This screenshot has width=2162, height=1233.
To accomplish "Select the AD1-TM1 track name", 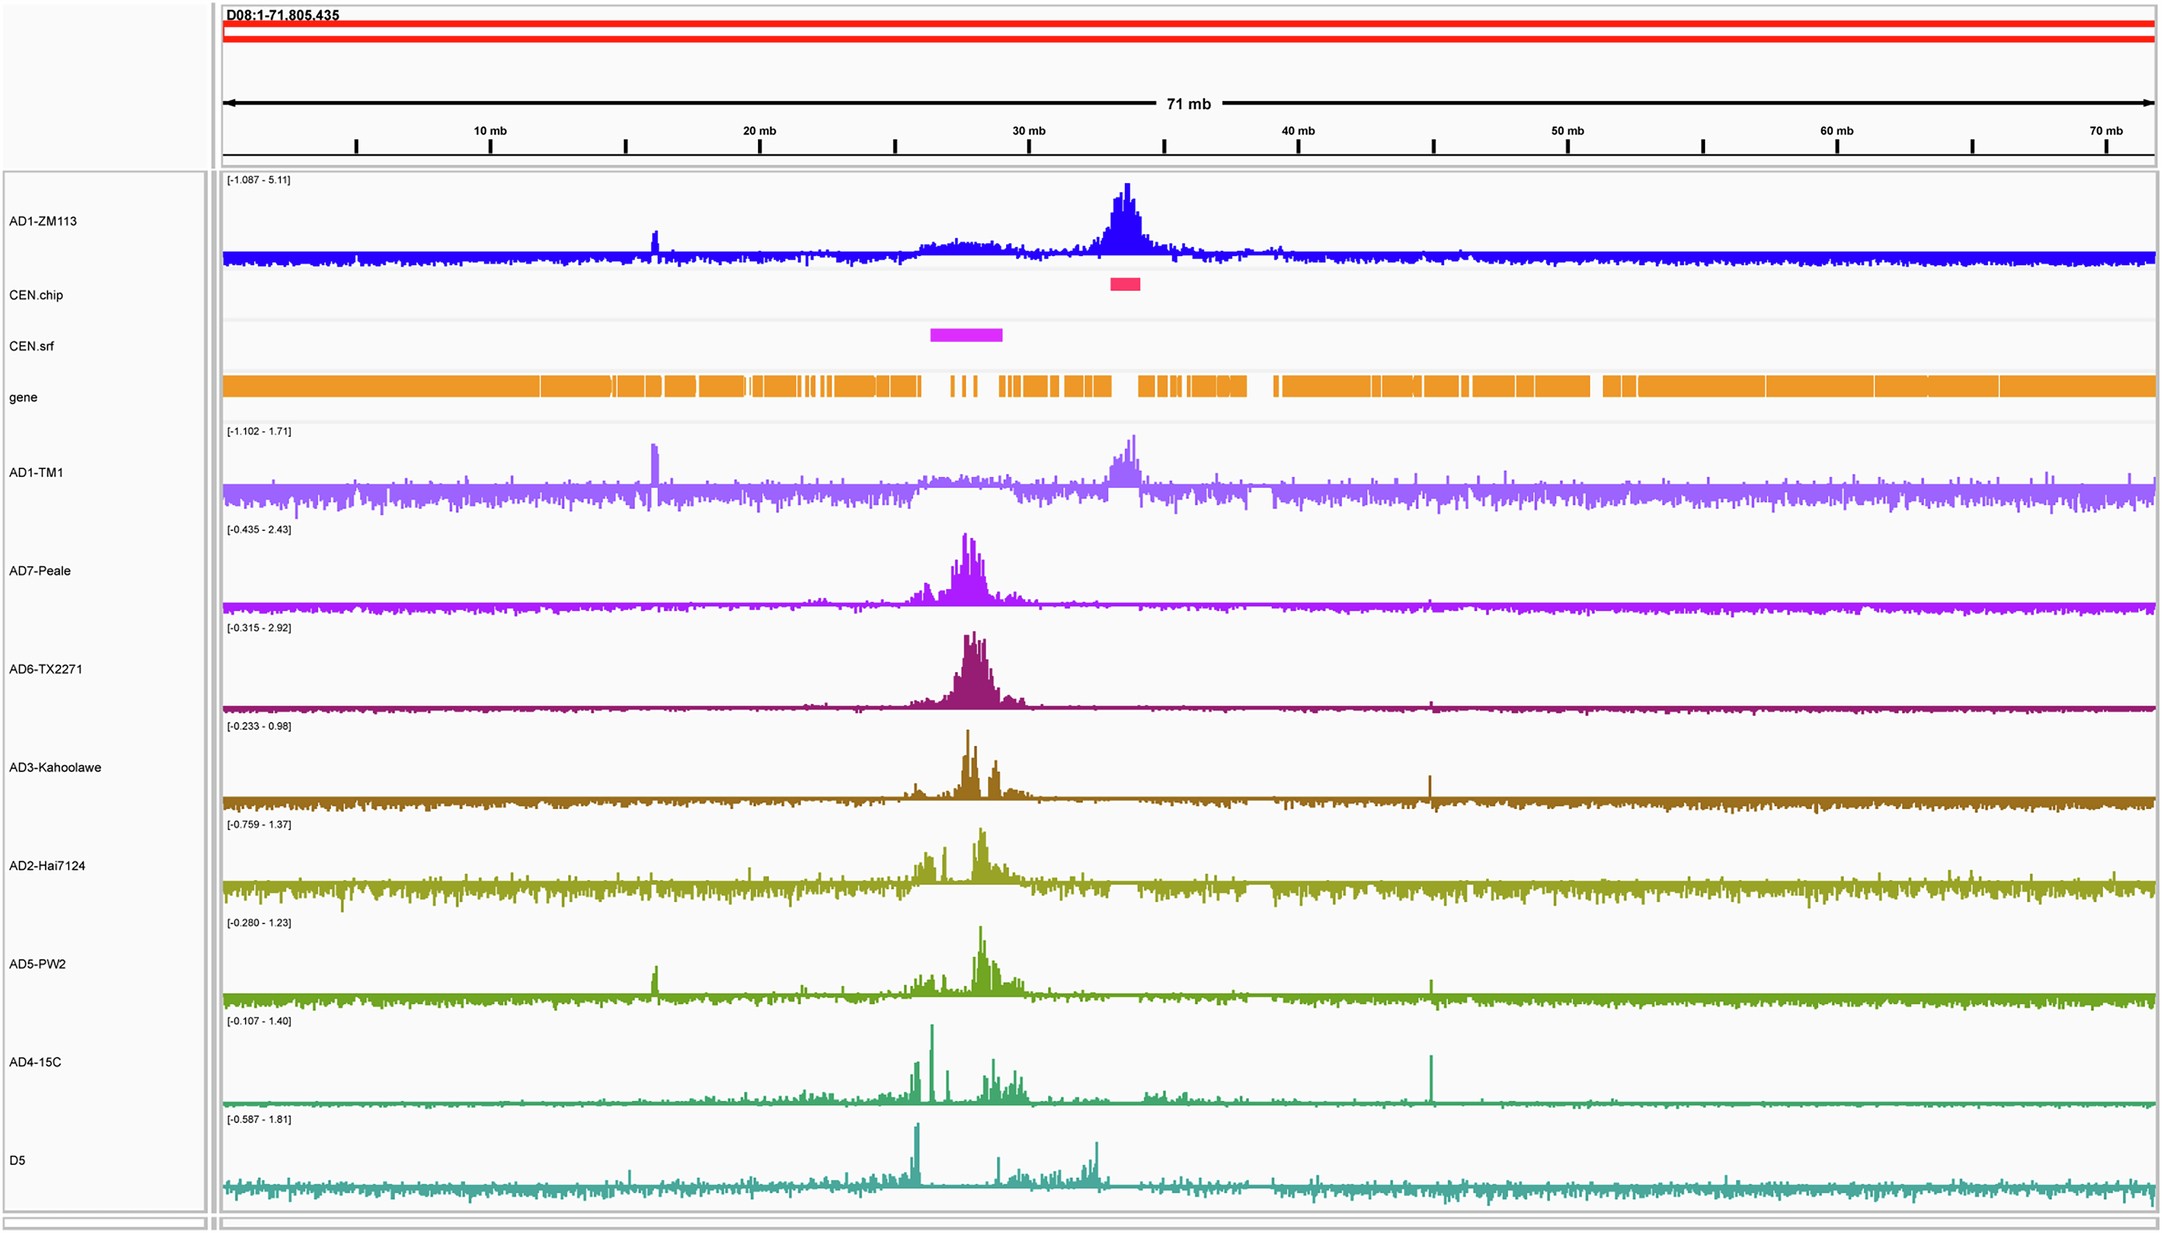I will coord(36,472).
